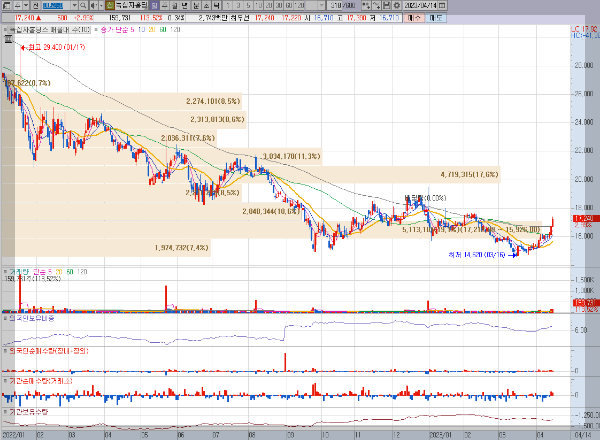Select the yearly (년) period button
600x440 pixels.
click(x=184, y=5)
